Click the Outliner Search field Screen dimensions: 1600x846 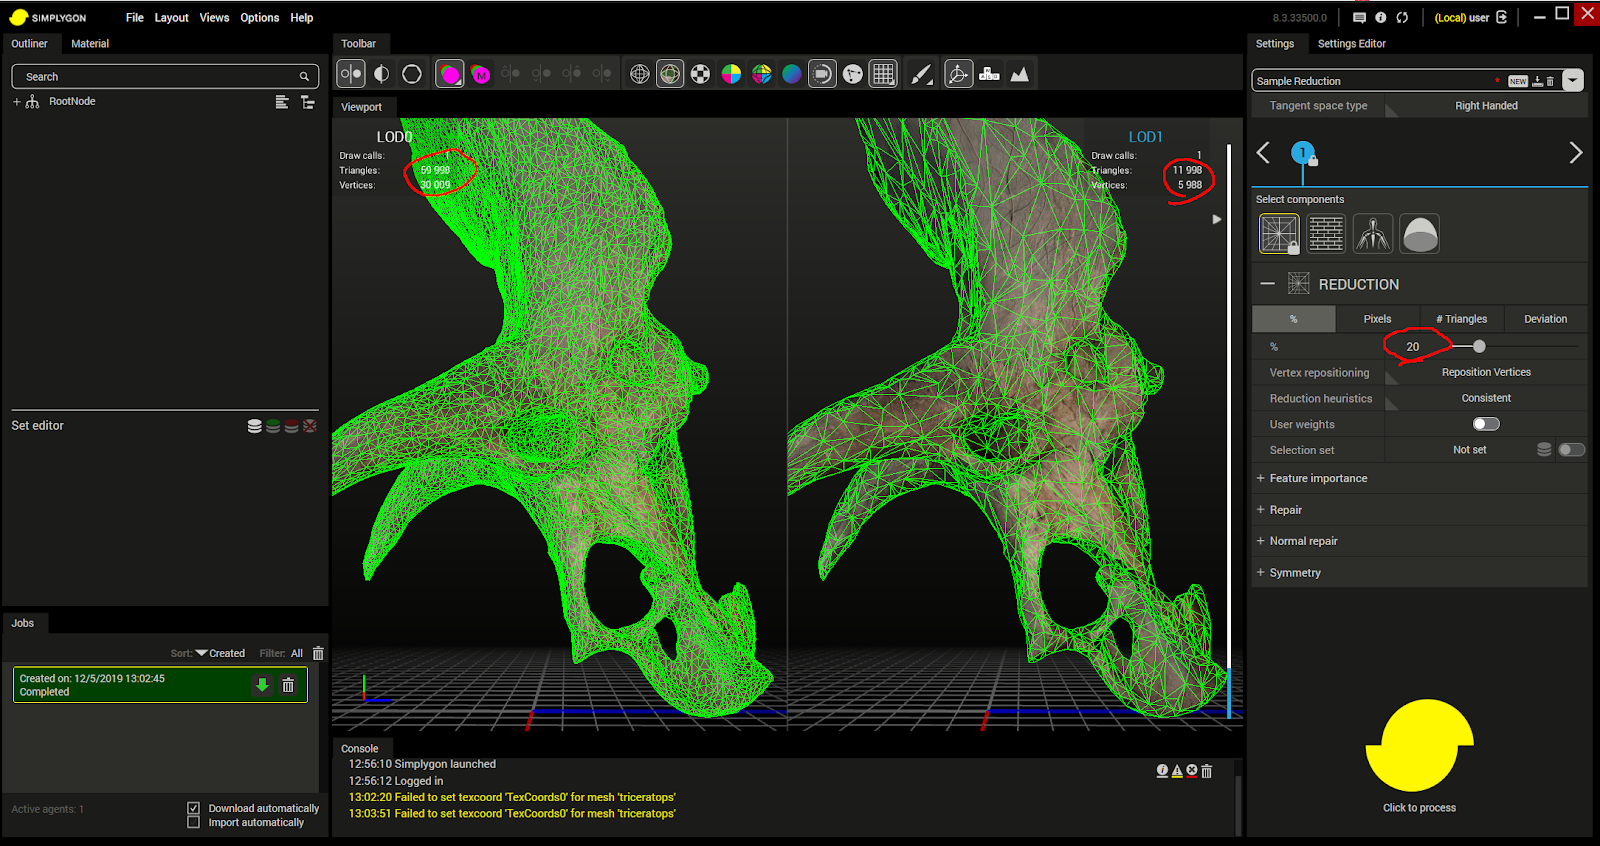(x=165, y=77)
